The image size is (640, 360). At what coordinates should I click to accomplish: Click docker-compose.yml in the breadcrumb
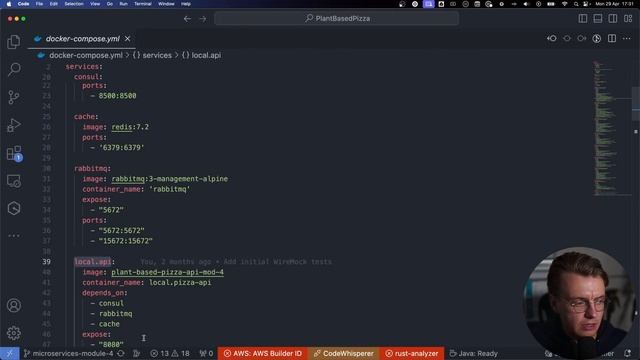tap(86, 55)
